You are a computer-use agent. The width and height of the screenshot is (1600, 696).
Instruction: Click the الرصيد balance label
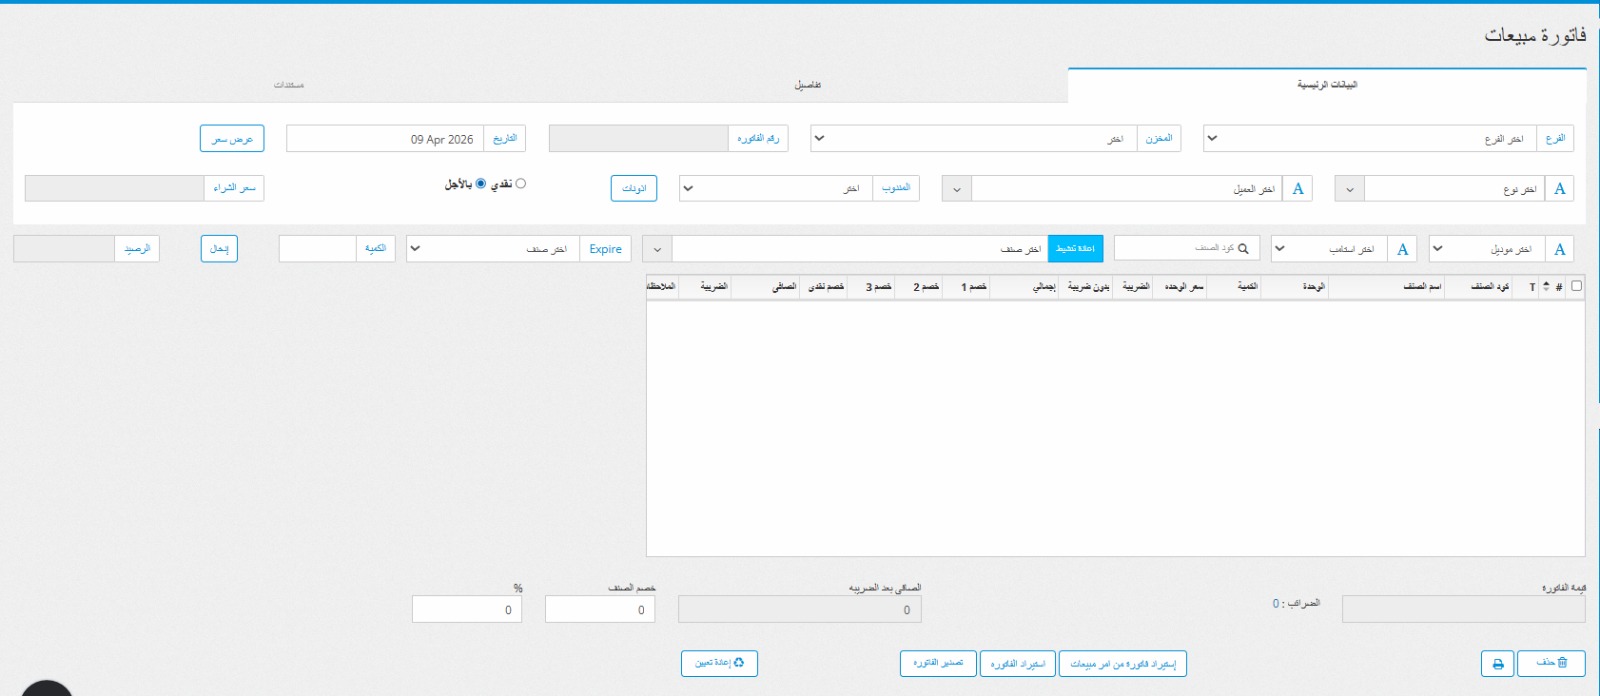pos(137,249)
